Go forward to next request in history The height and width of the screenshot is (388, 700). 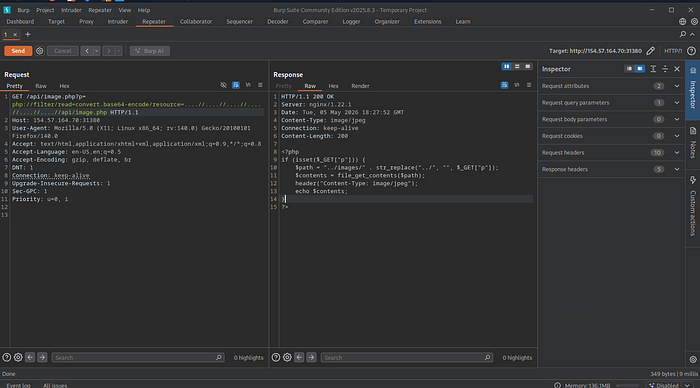coord(108,51)
